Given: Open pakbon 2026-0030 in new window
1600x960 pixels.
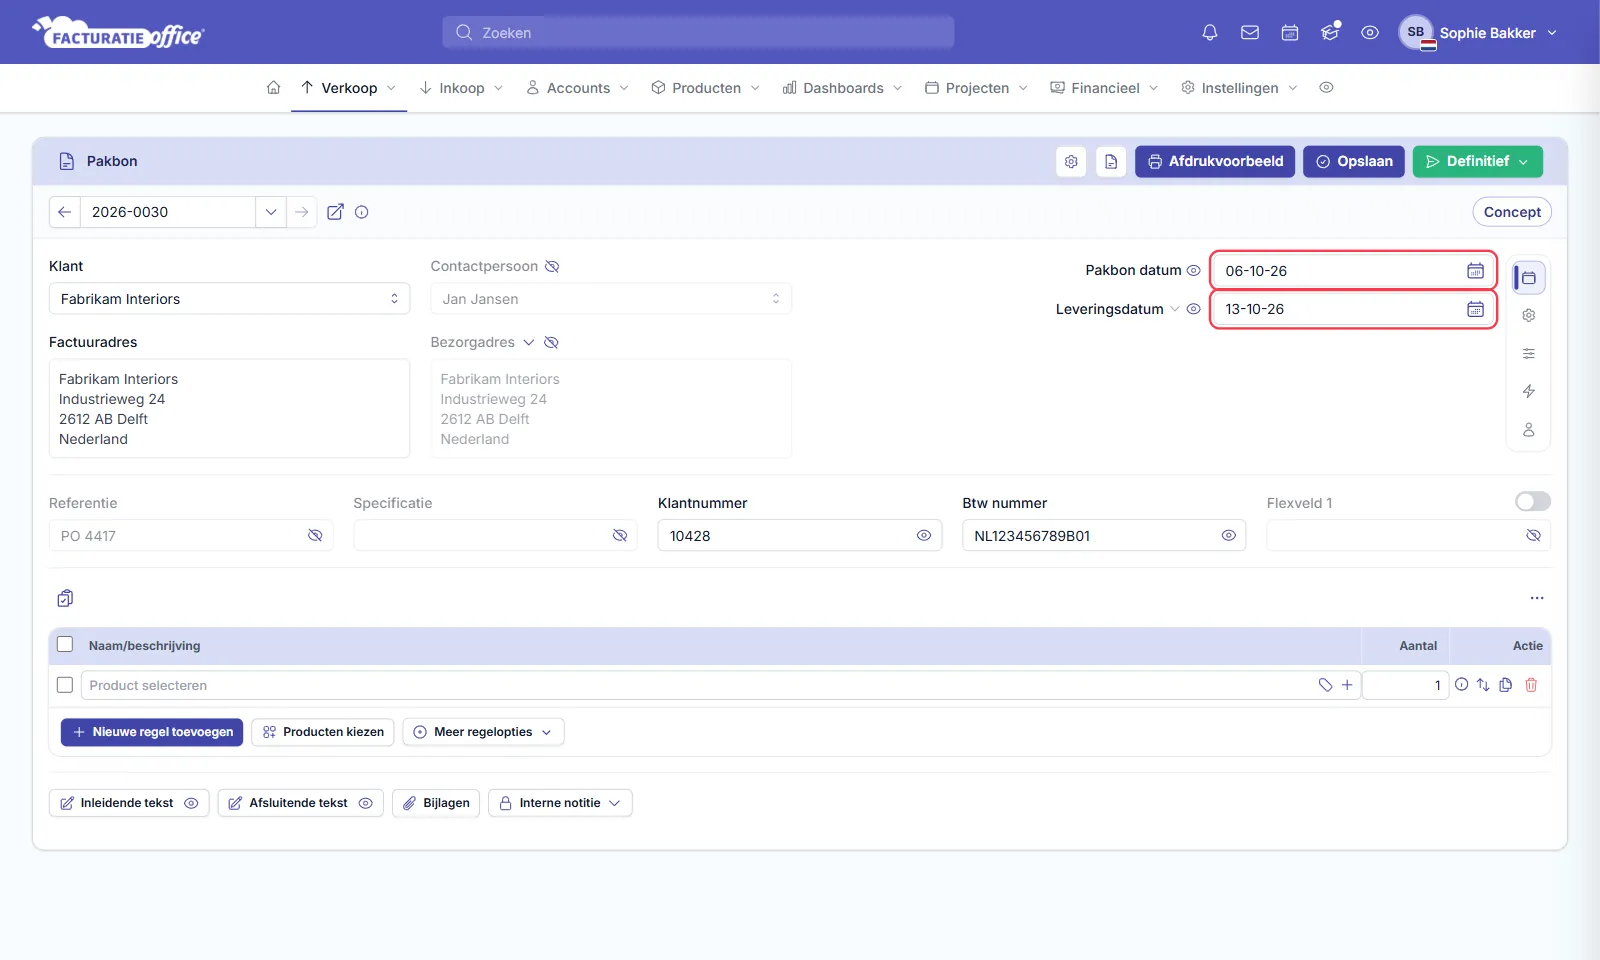Looking at the screenshot, I should [336, 212].
